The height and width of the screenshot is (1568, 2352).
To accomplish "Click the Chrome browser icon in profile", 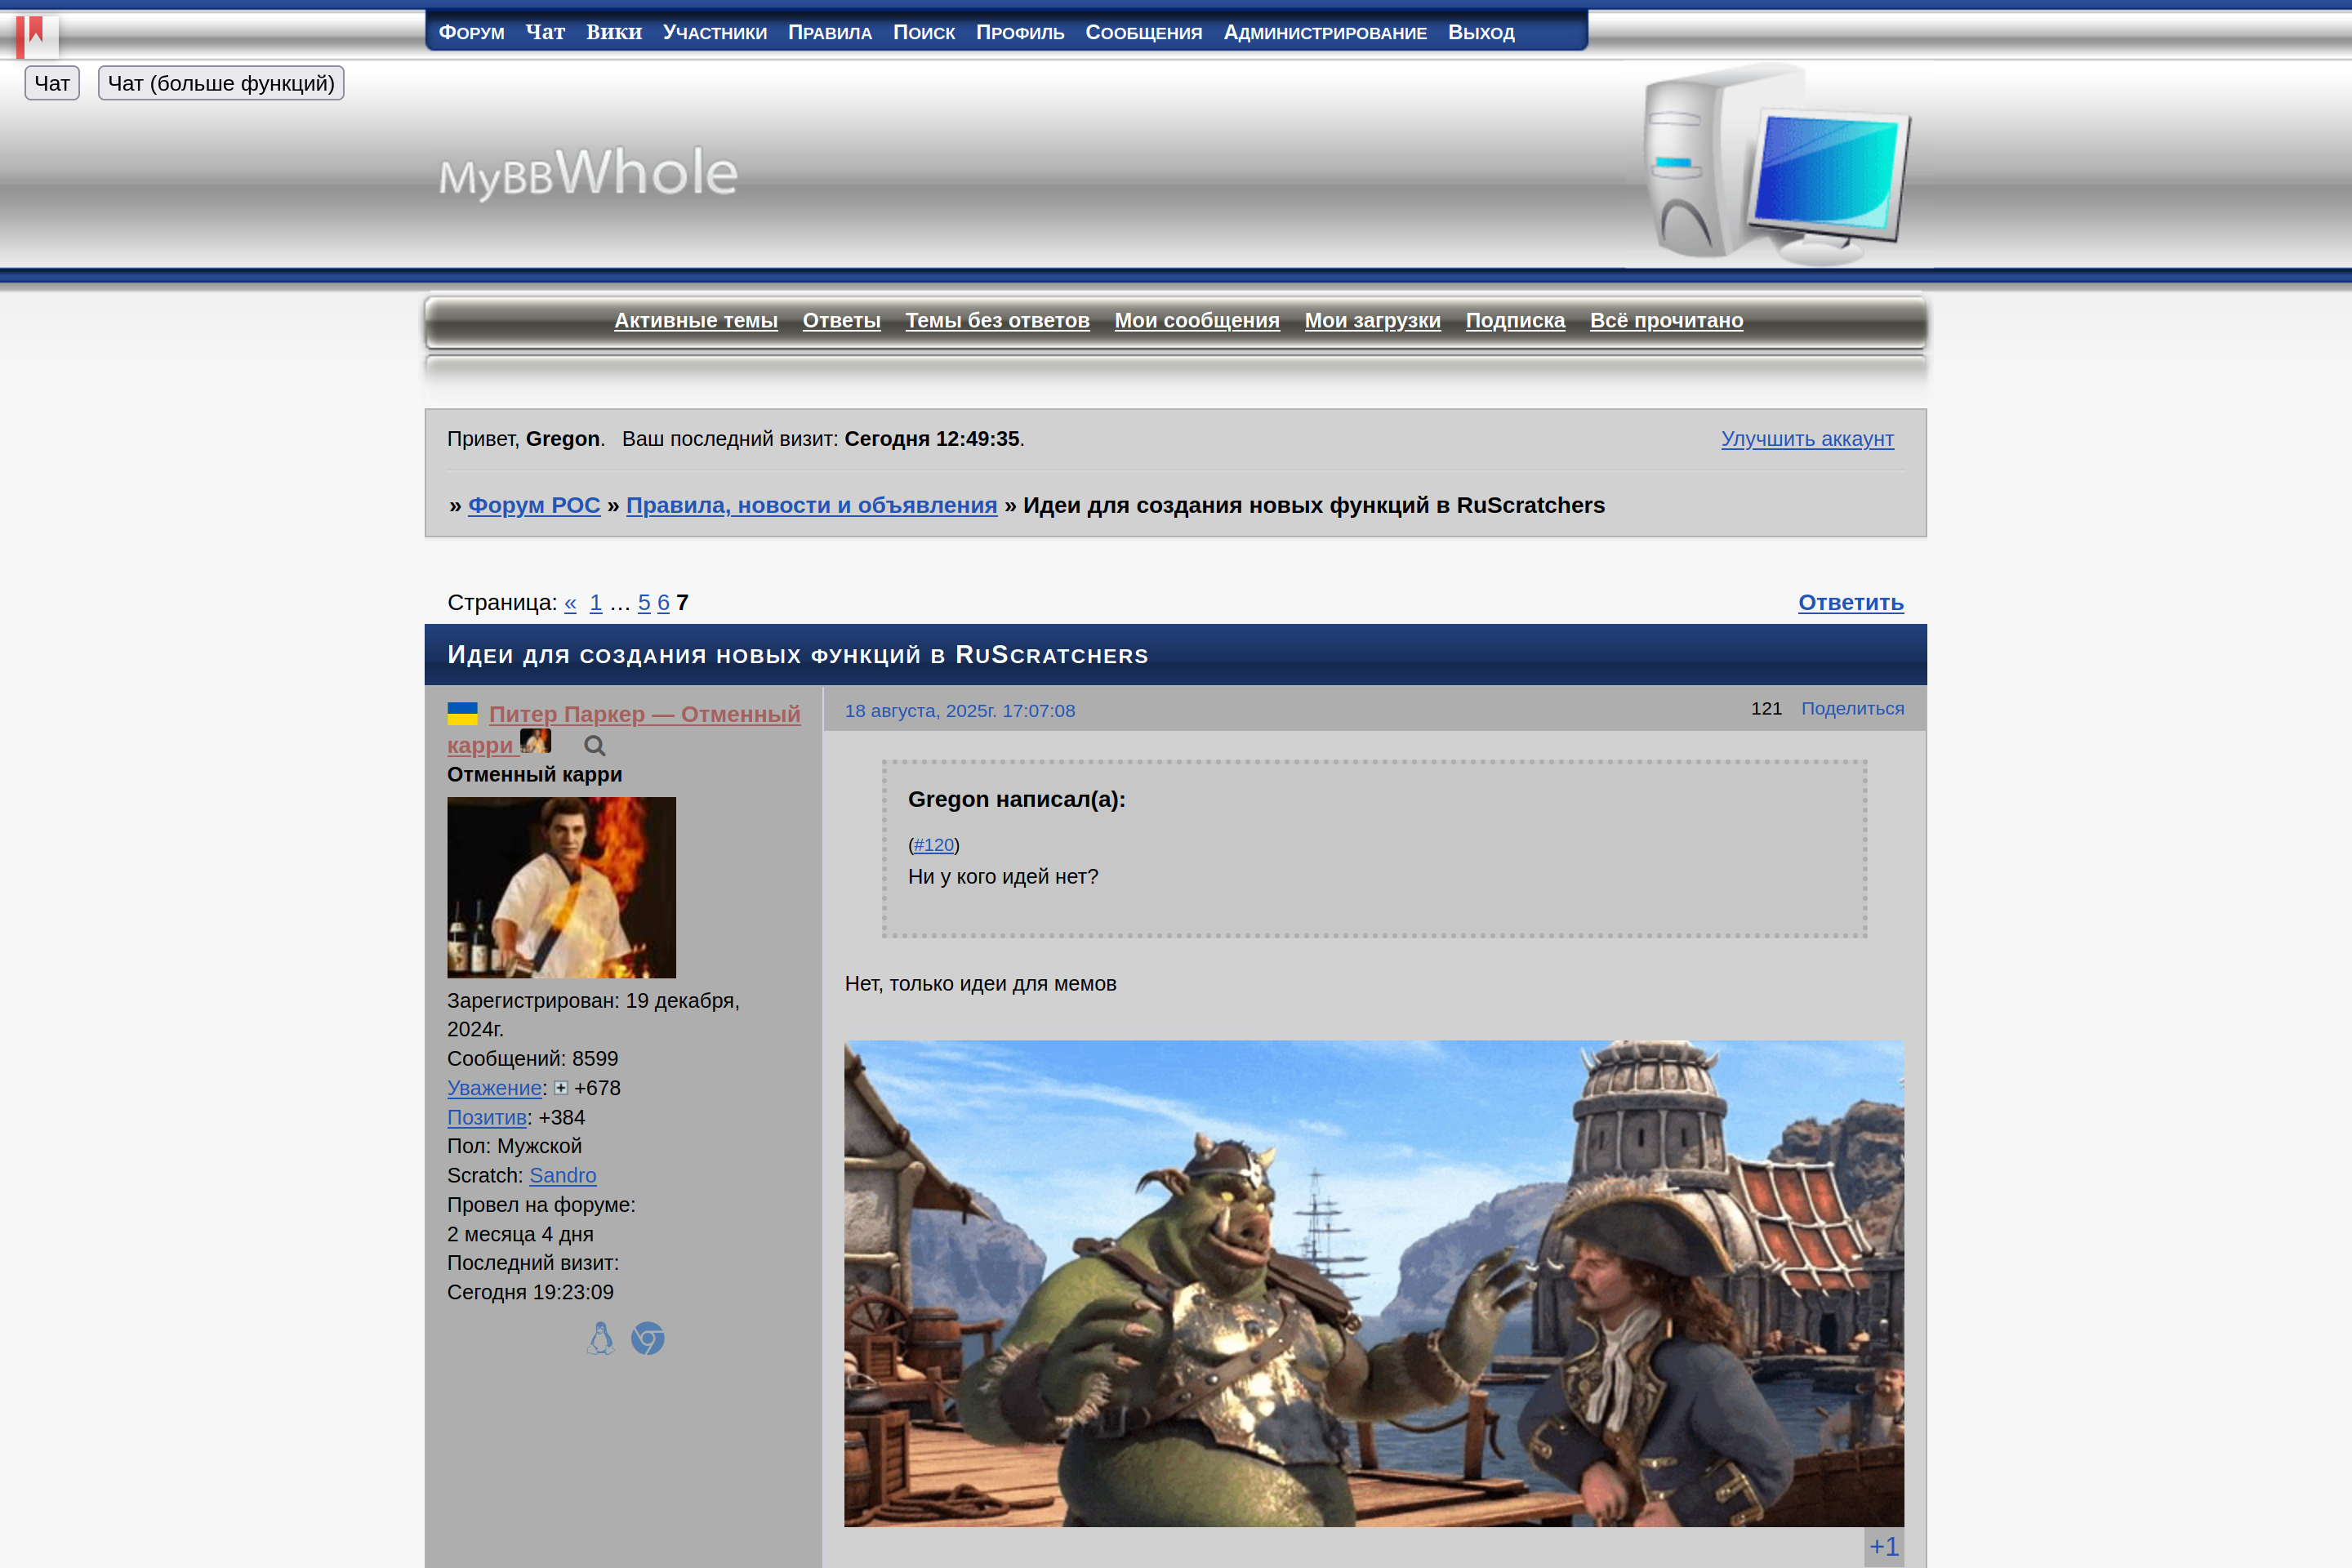I will [648, 1338].
